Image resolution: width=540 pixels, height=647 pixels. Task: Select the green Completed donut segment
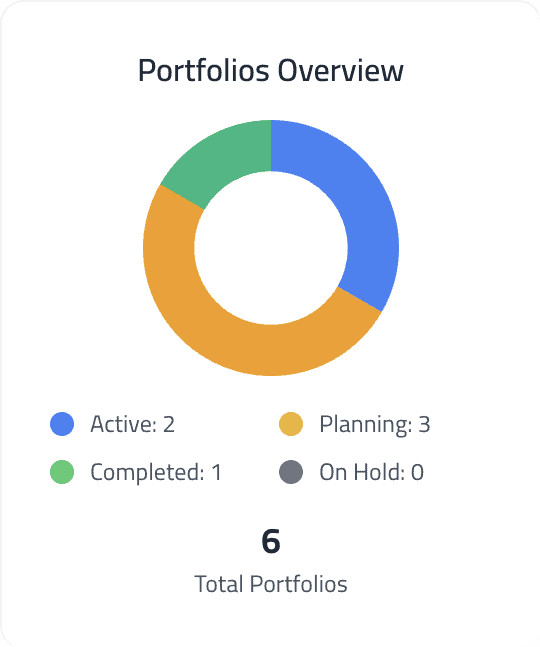[x=225, y=159]
